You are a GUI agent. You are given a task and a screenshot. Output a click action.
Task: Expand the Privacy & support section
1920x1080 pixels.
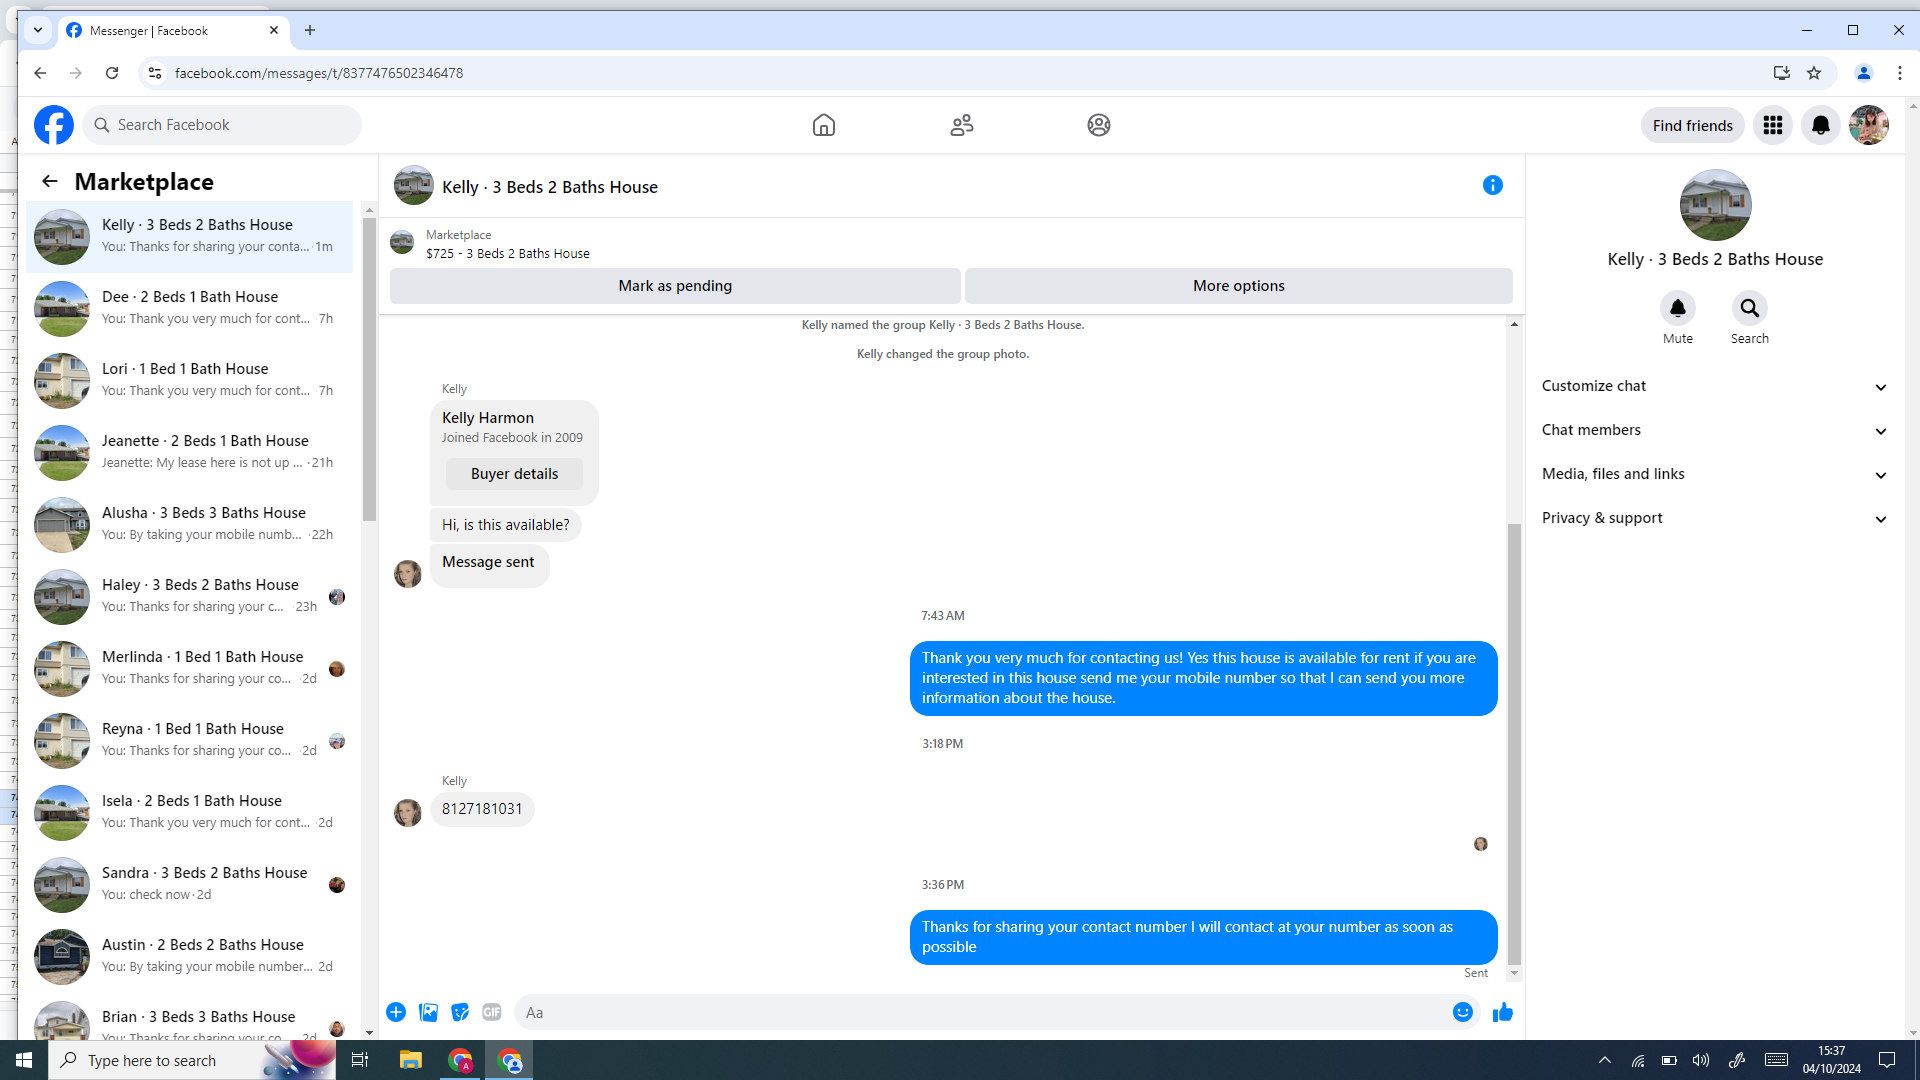pyautogui.click(x=1714, y=518)
